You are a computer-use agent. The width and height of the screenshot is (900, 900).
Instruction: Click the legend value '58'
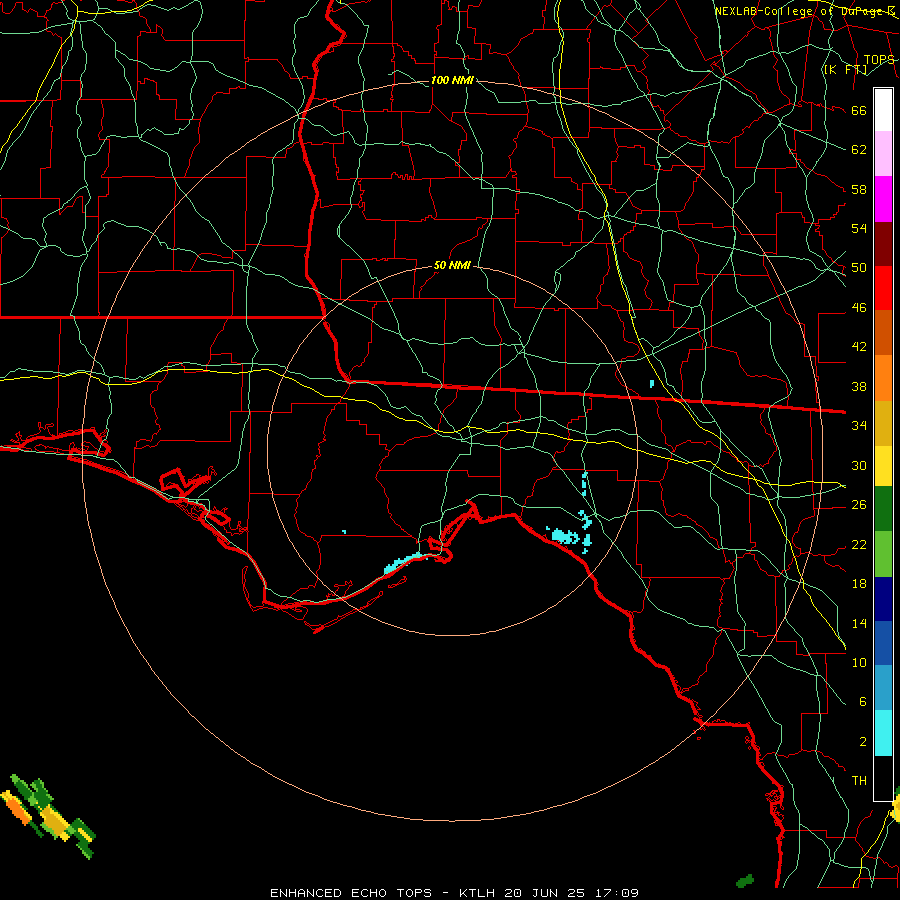tap(859, 189)
